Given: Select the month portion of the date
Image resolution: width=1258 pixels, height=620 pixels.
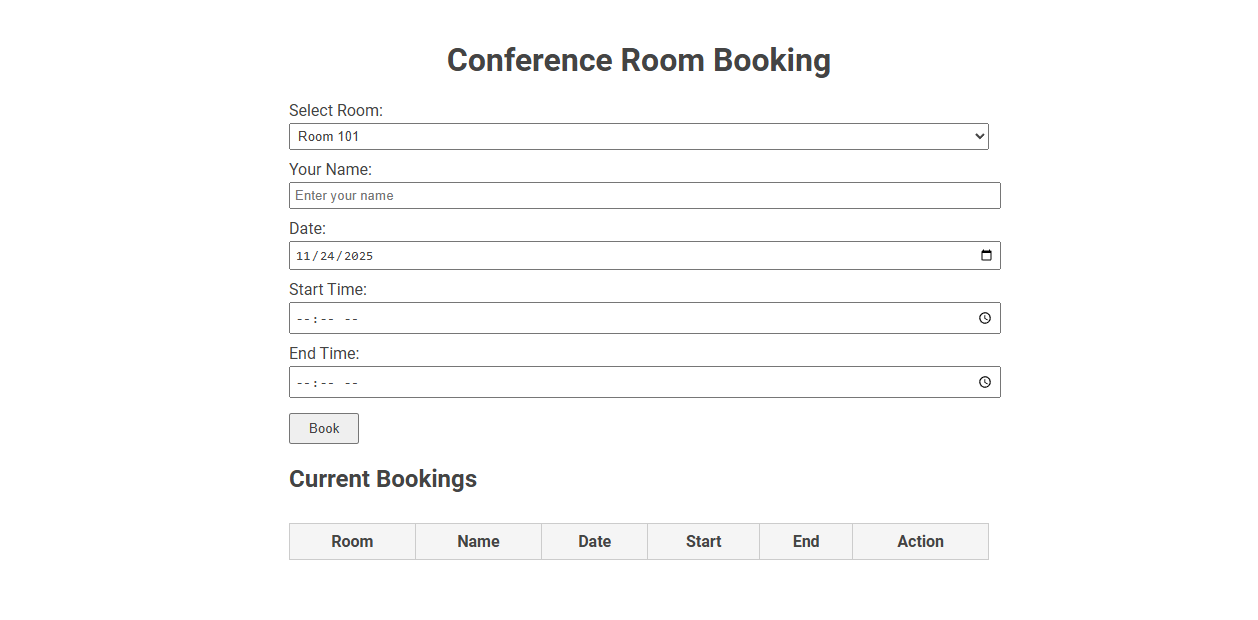Looking at the screenshot, I should point(302,255).
